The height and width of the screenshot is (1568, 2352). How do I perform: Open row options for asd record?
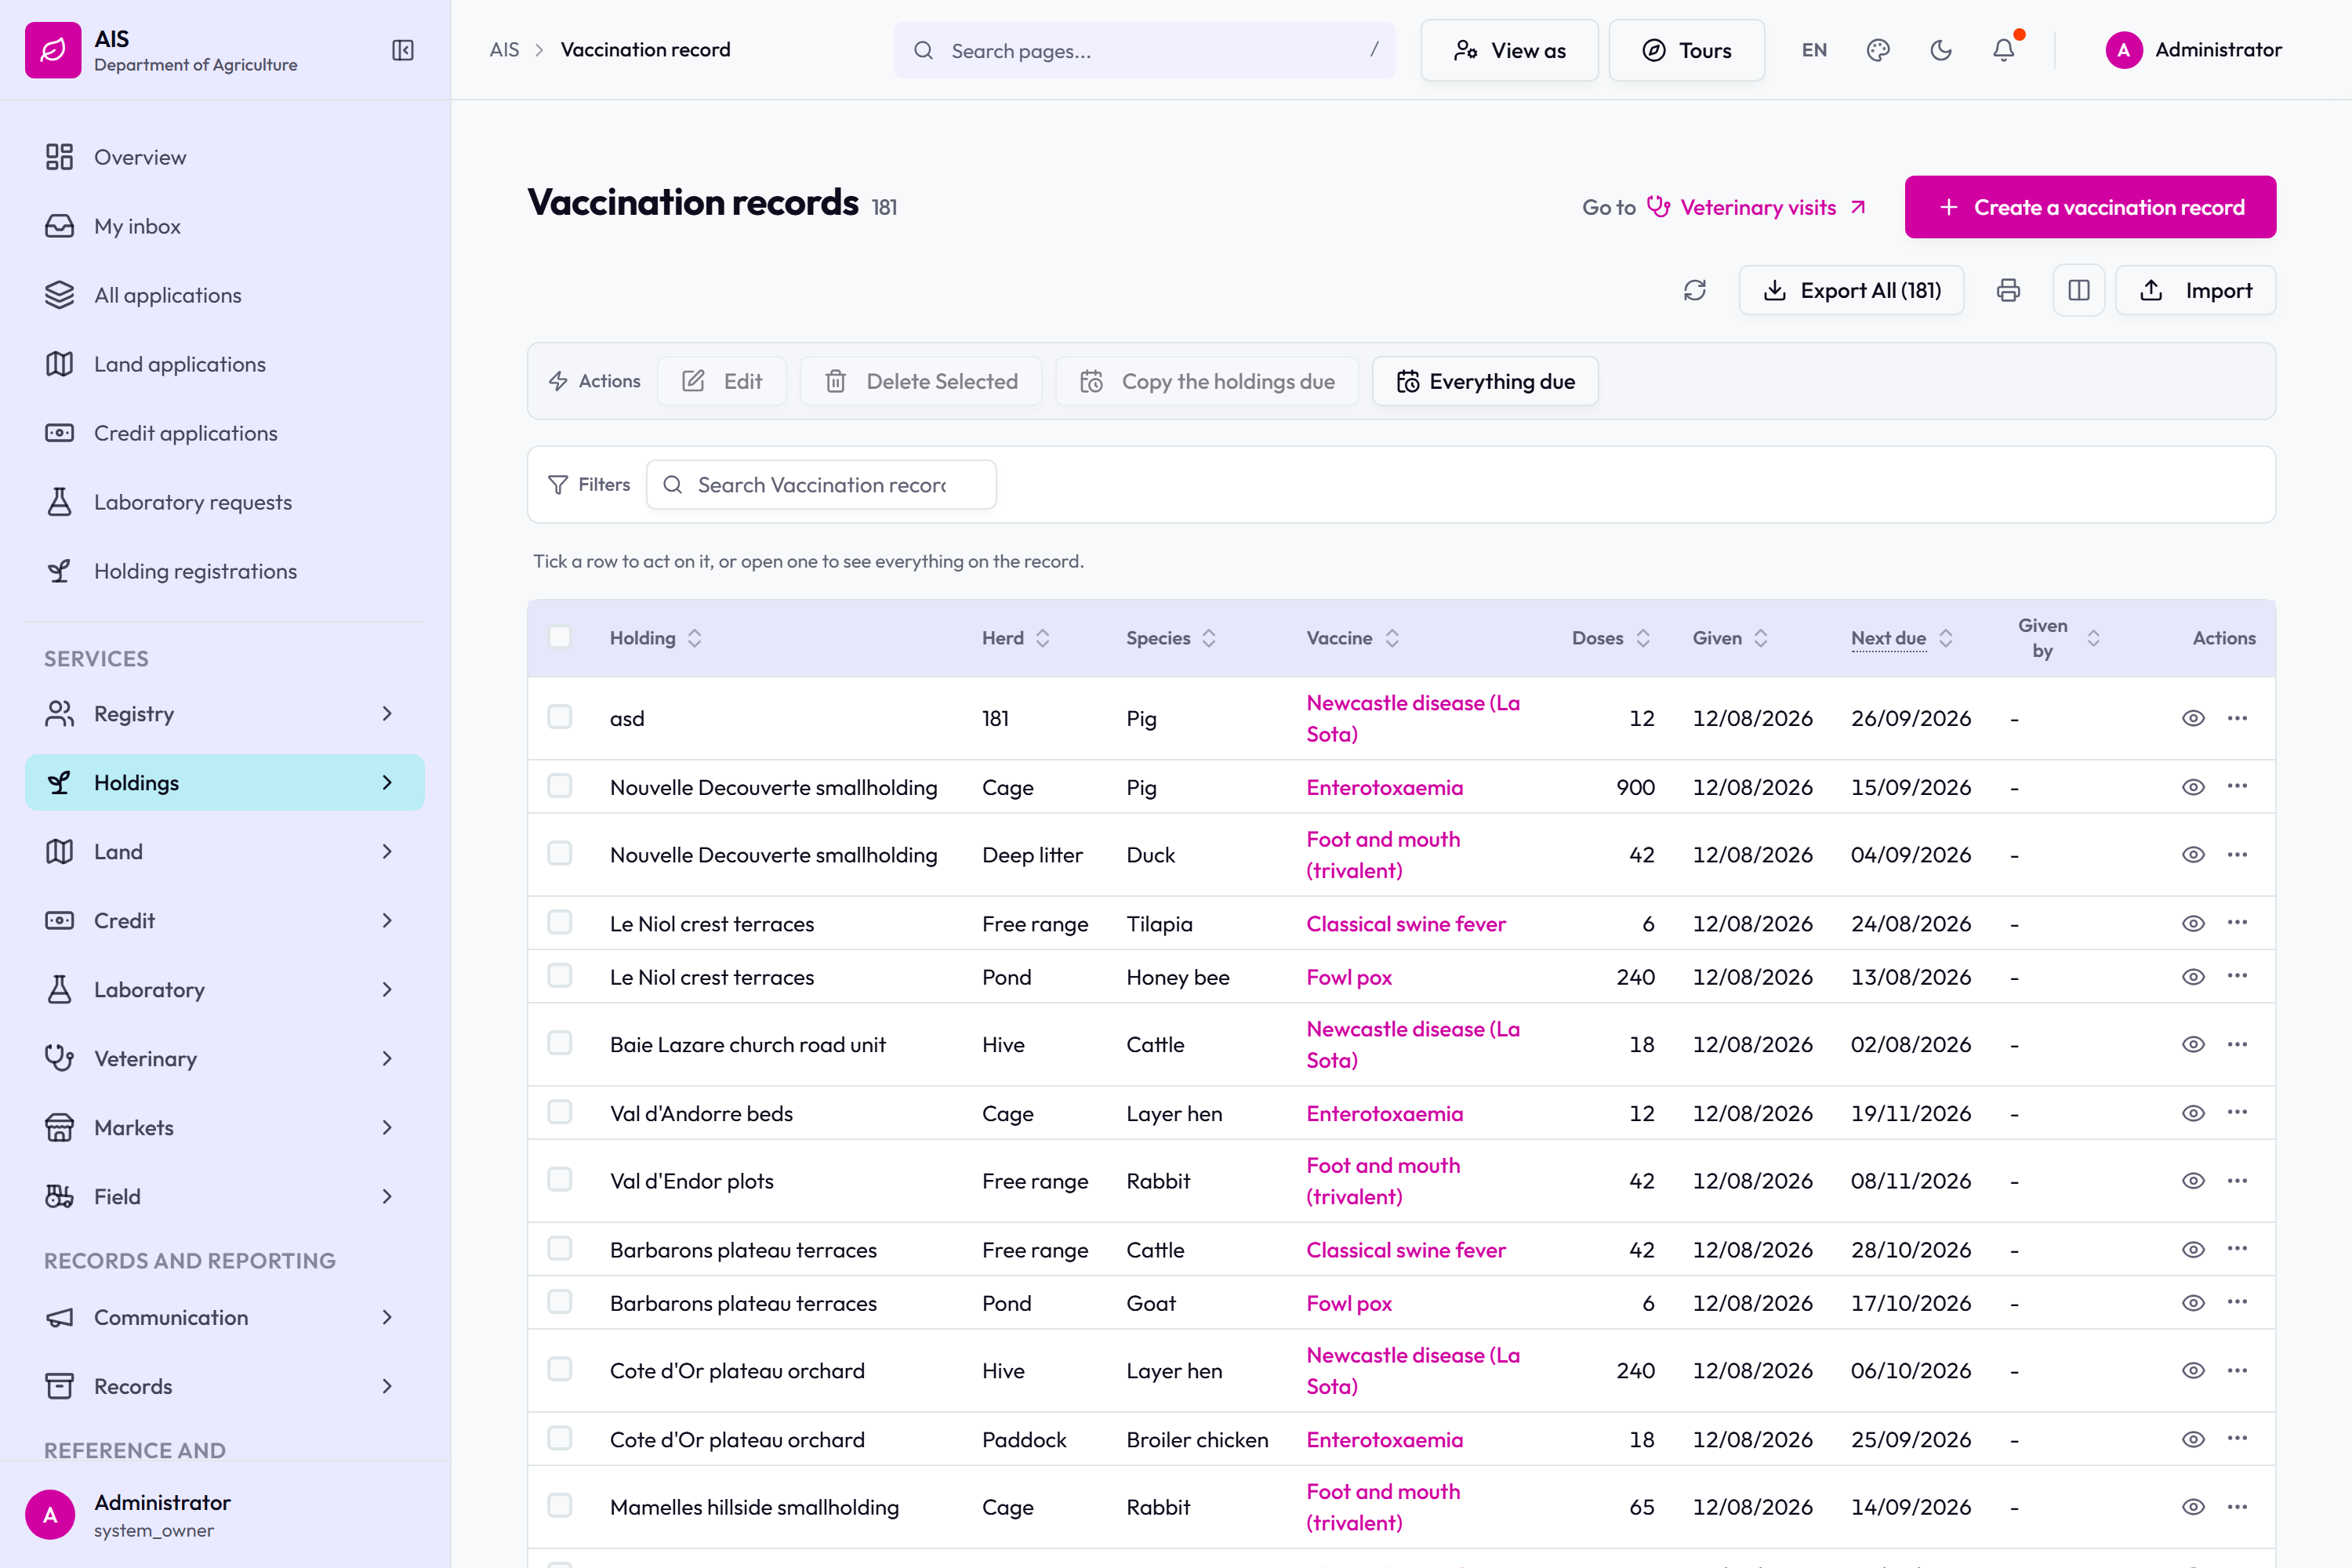pyautogui.click(x=2237, y=718)
